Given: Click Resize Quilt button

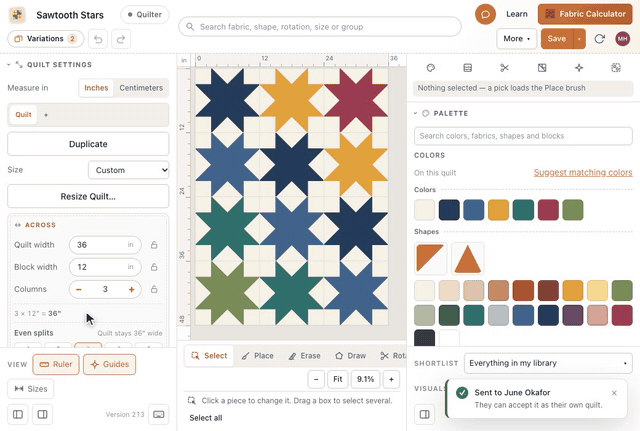Looking at the screenshot, I should coord(88,196).
